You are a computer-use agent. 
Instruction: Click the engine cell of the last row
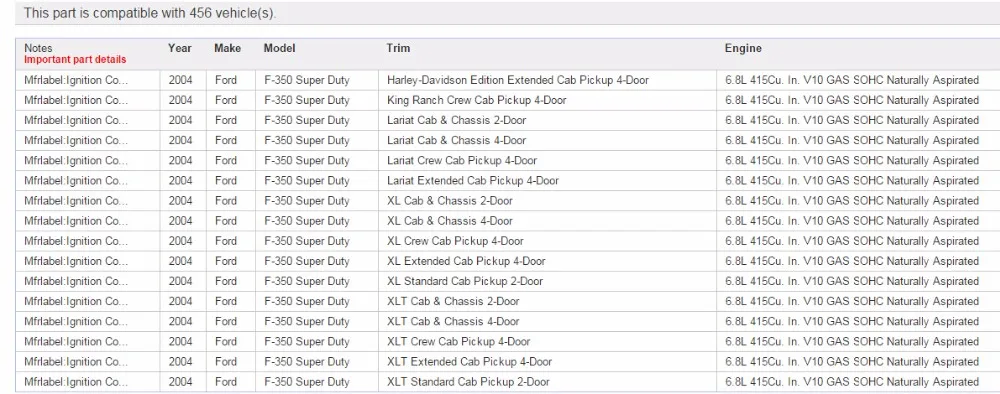pyautogui.click(x=851, y=382)
